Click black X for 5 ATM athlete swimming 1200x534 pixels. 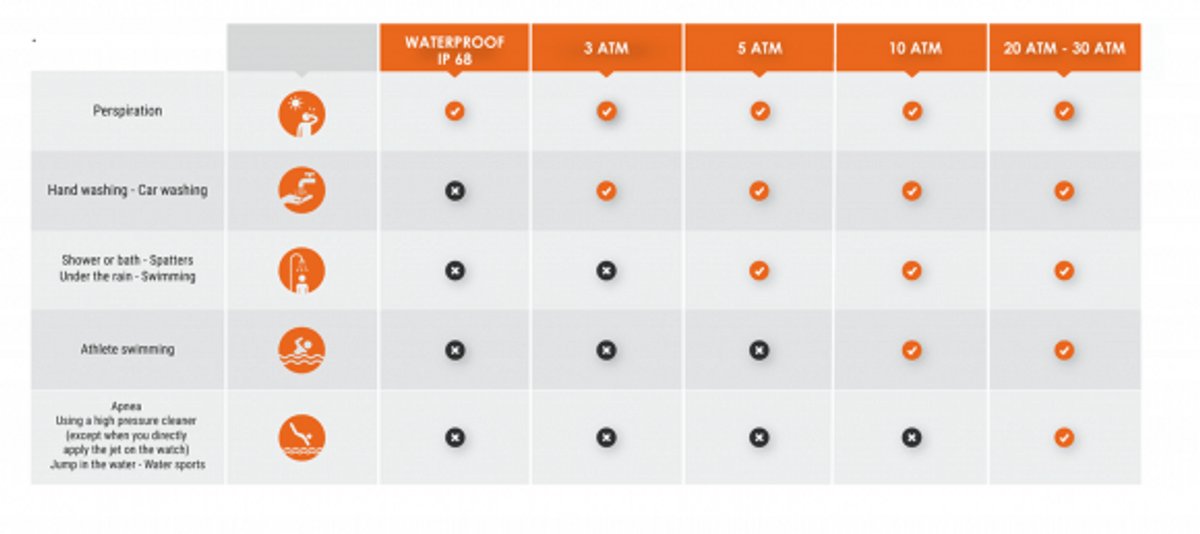click(760, 350)
